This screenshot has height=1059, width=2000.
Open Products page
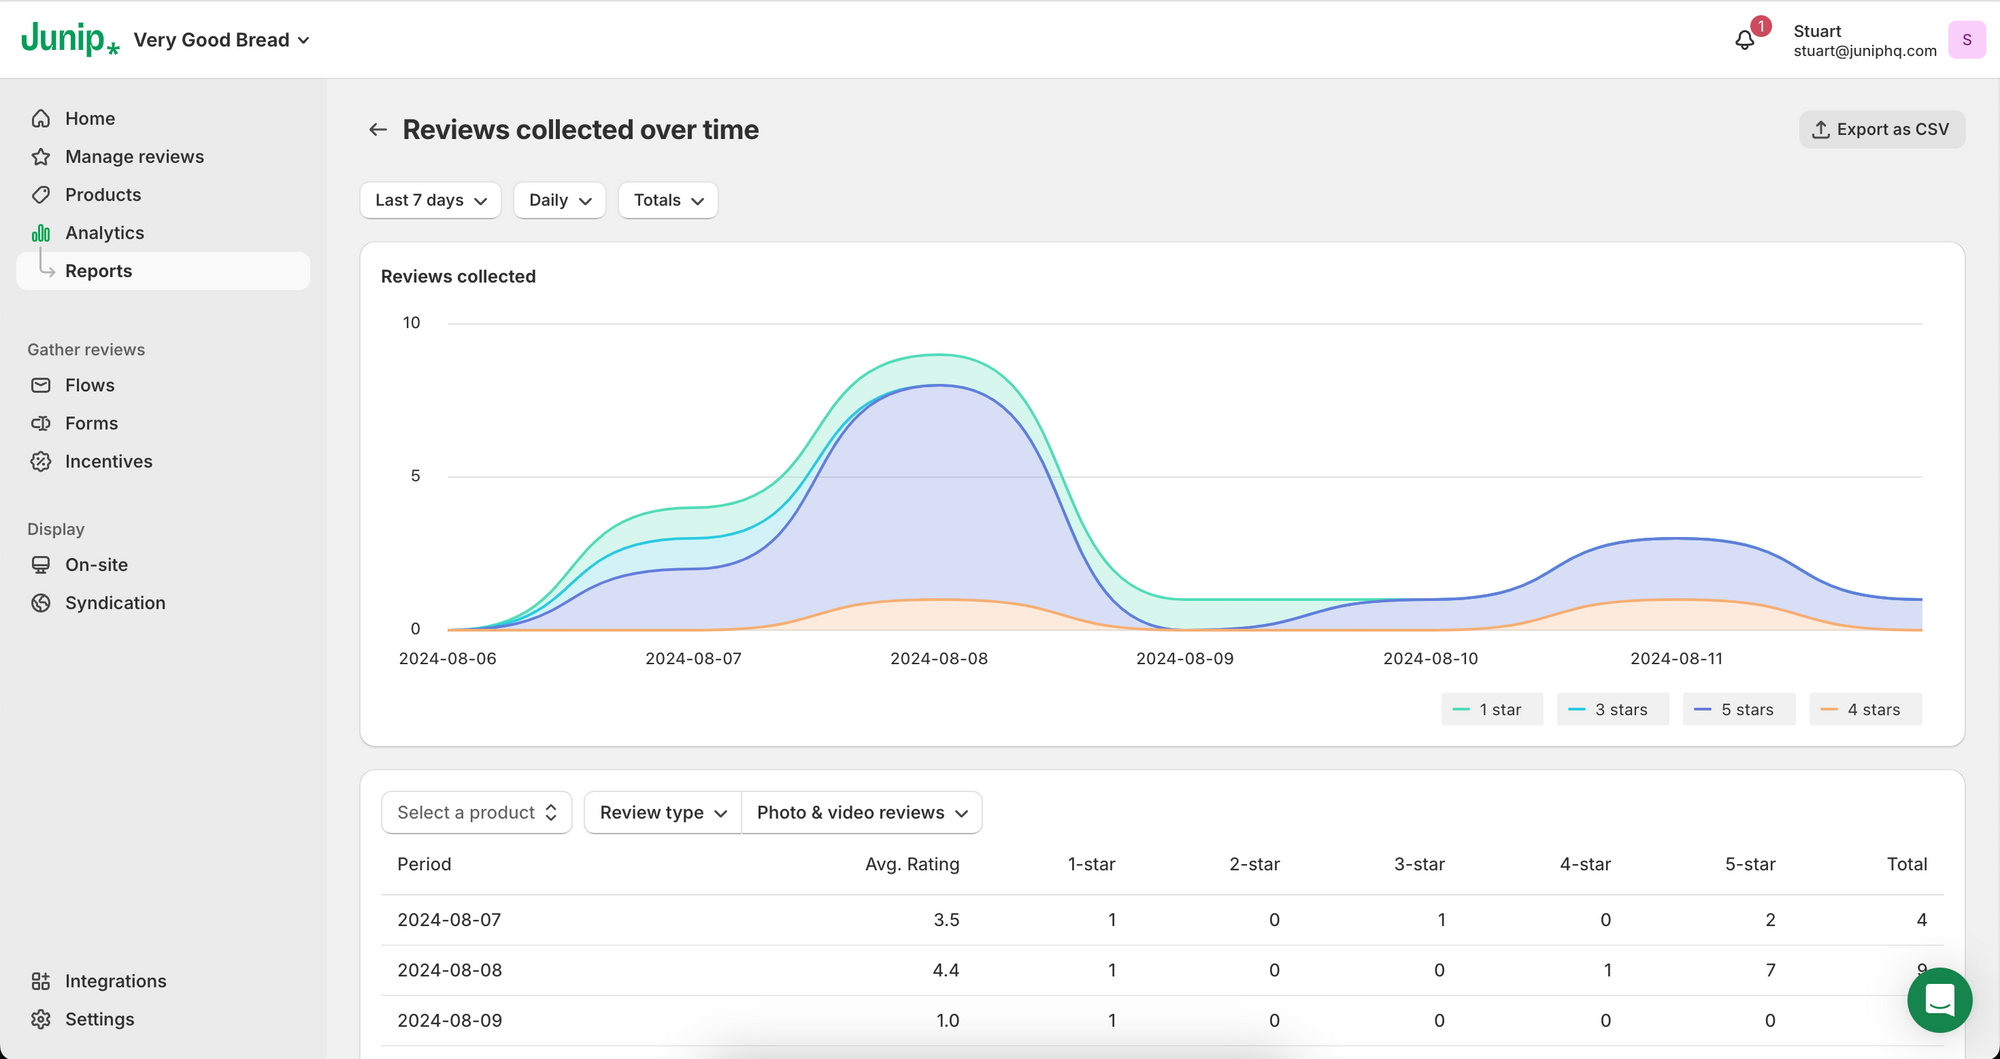tap(103, 195)
